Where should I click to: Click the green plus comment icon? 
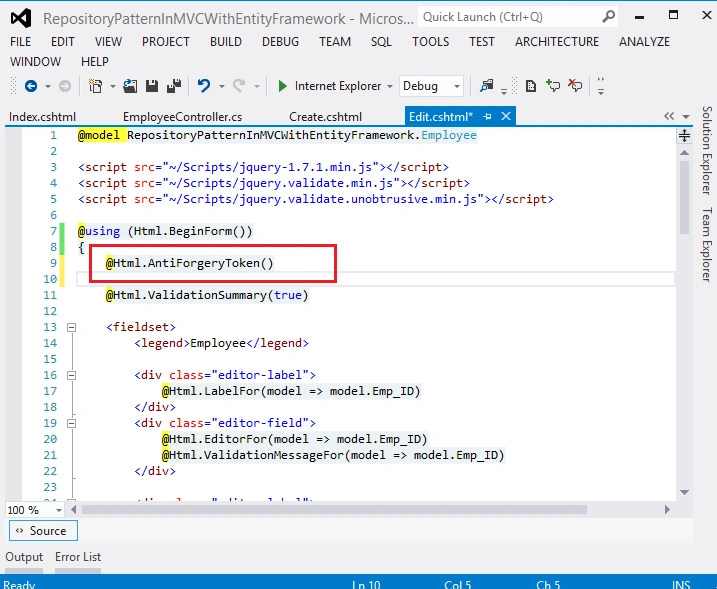553,86
